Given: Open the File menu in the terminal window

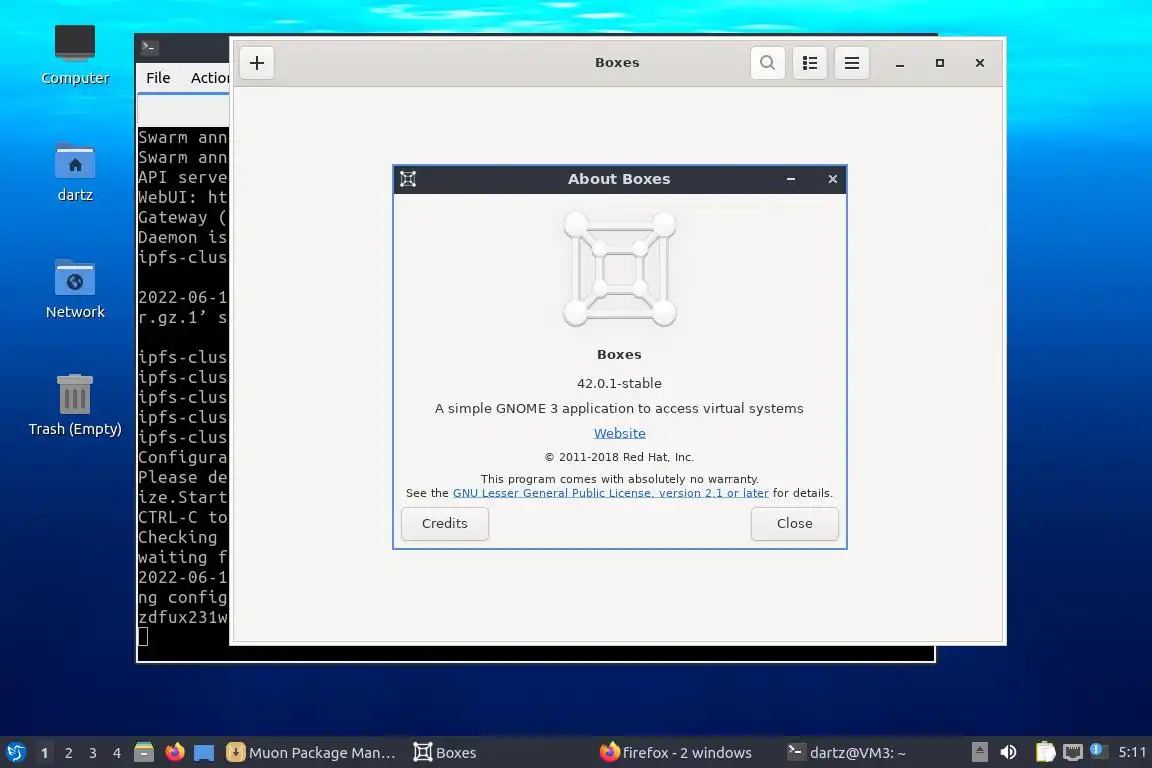Looking at the screenshot, I should [x=158, y=78].
